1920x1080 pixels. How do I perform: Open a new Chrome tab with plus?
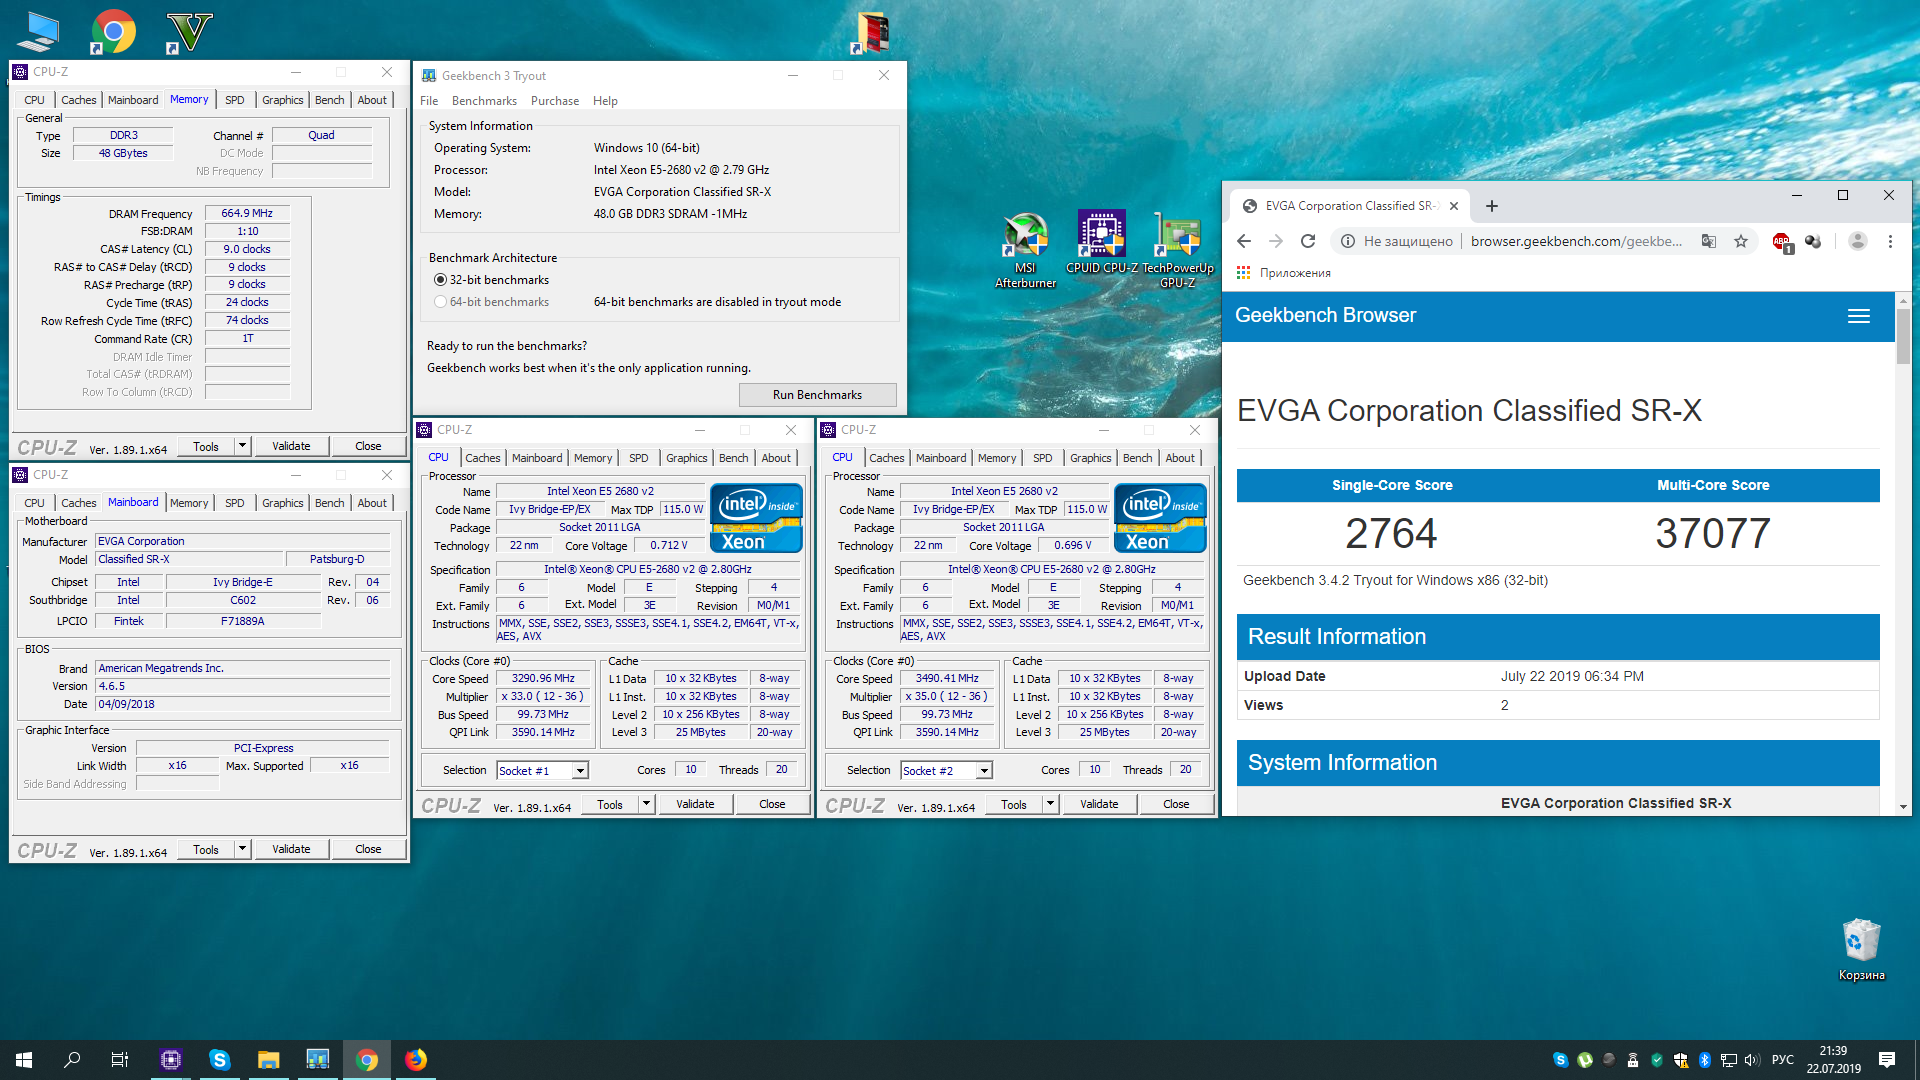coord(1492,206)
